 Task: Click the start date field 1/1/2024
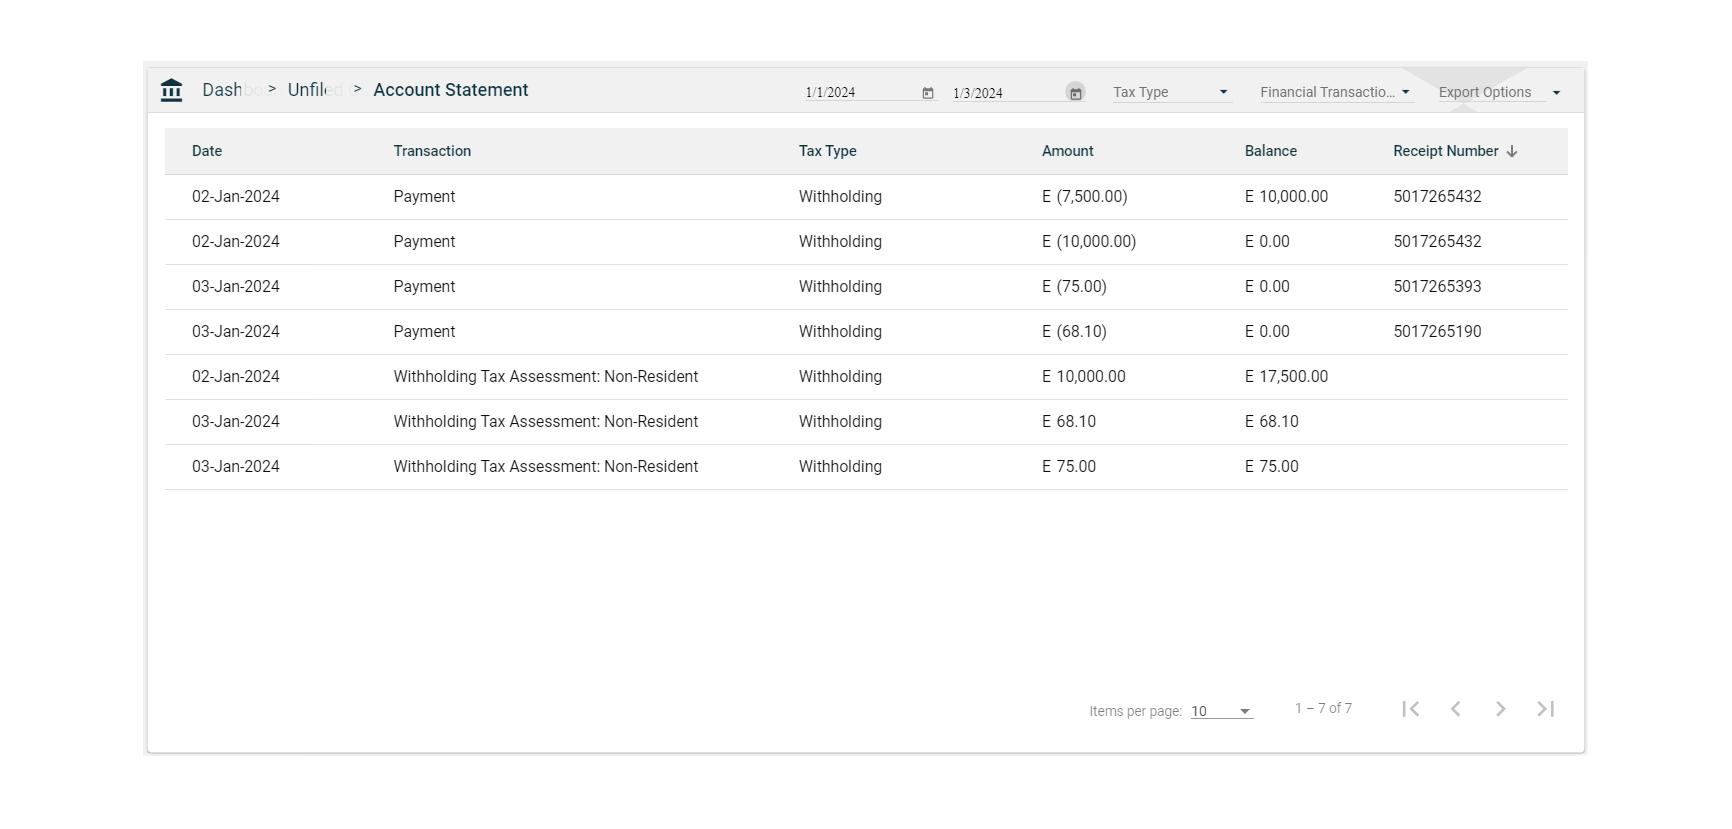tap(858, 93)
